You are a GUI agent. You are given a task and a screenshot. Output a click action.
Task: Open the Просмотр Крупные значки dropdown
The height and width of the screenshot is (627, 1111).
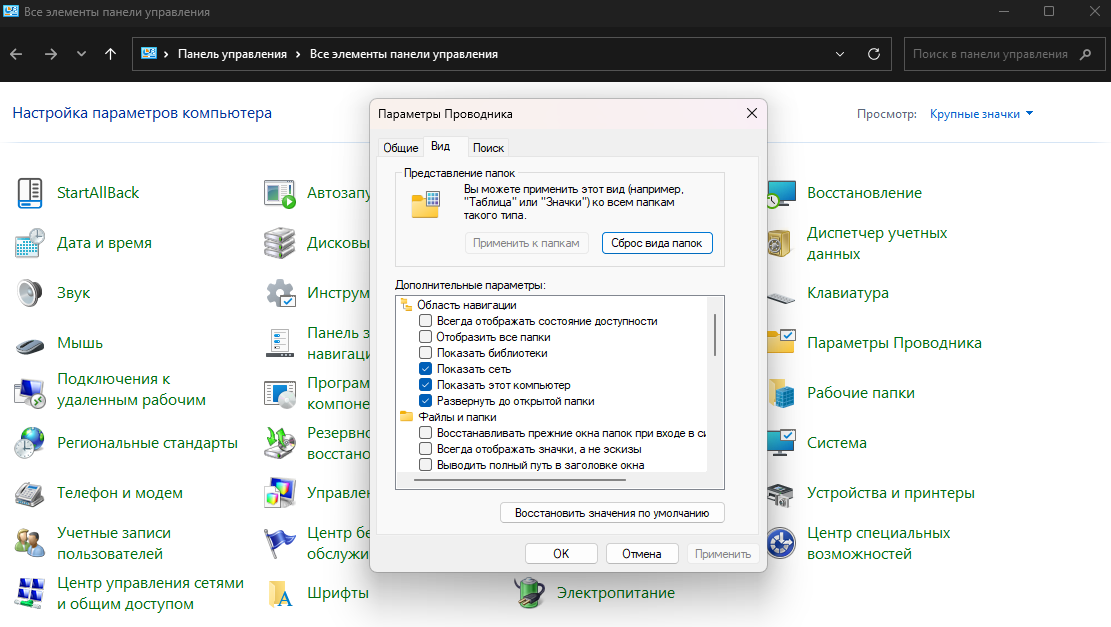(981, 114)
